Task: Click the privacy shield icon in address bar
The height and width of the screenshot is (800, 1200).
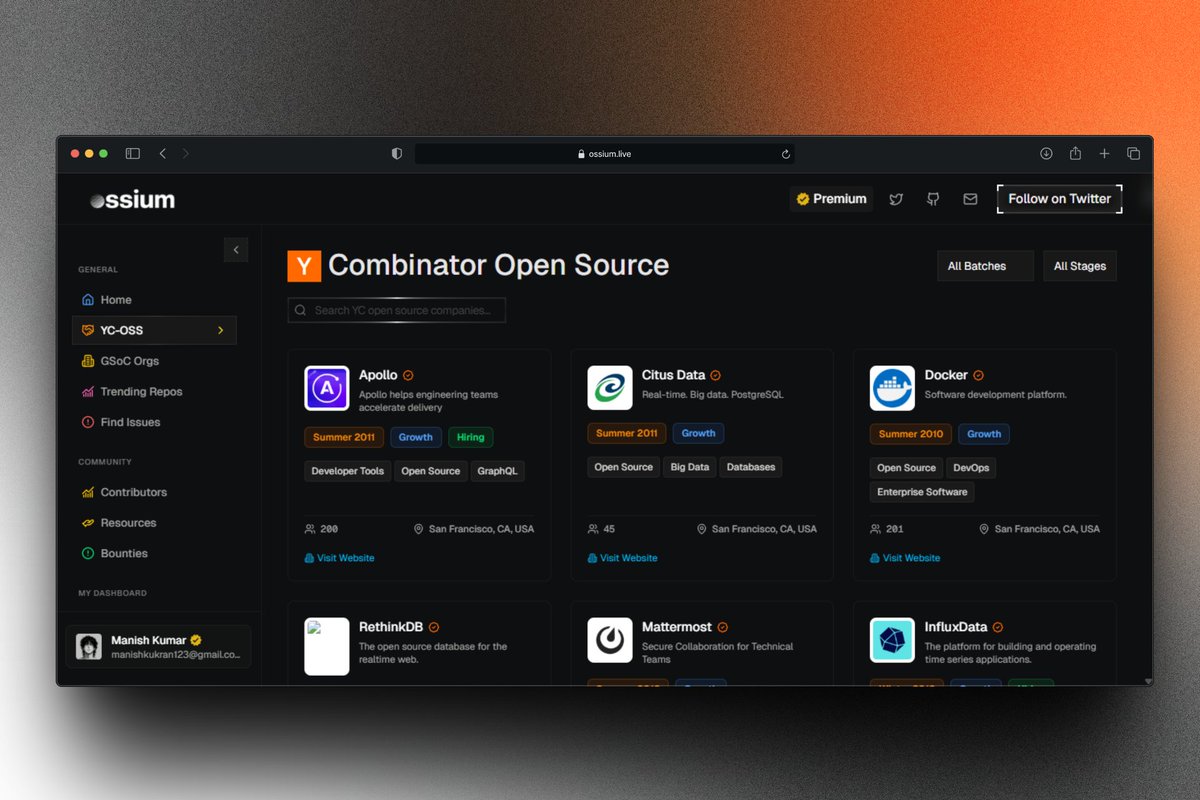Action: pos(397,154)
